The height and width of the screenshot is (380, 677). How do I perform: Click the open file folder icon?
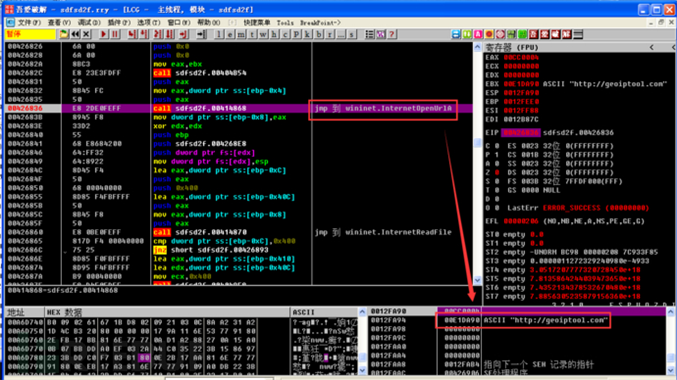click(x=64, y=34)
